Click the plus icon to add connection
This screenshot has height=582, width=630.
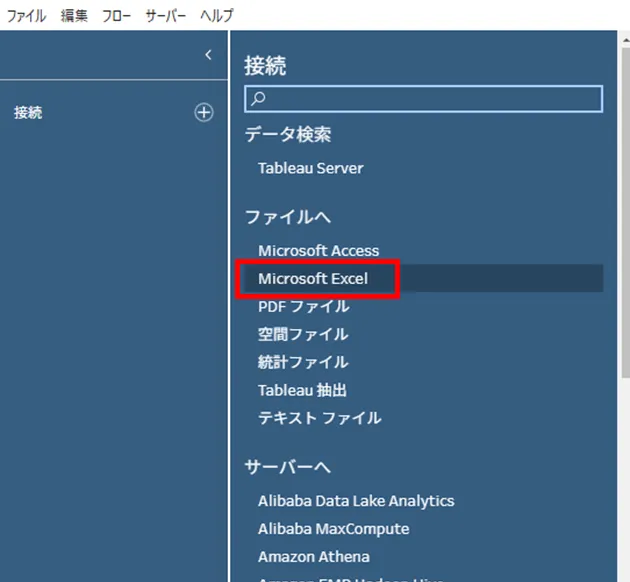(x=204, y=113)
